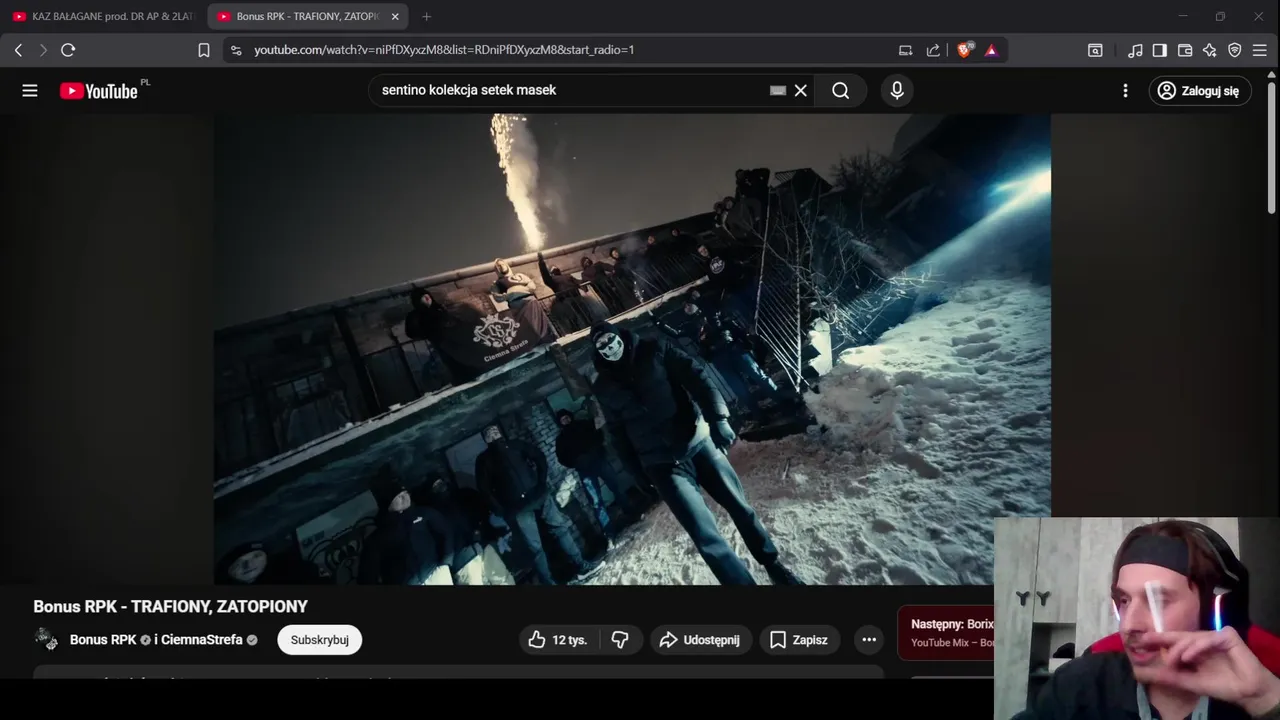
Task: Dislike the video
Action: point(620,640)
